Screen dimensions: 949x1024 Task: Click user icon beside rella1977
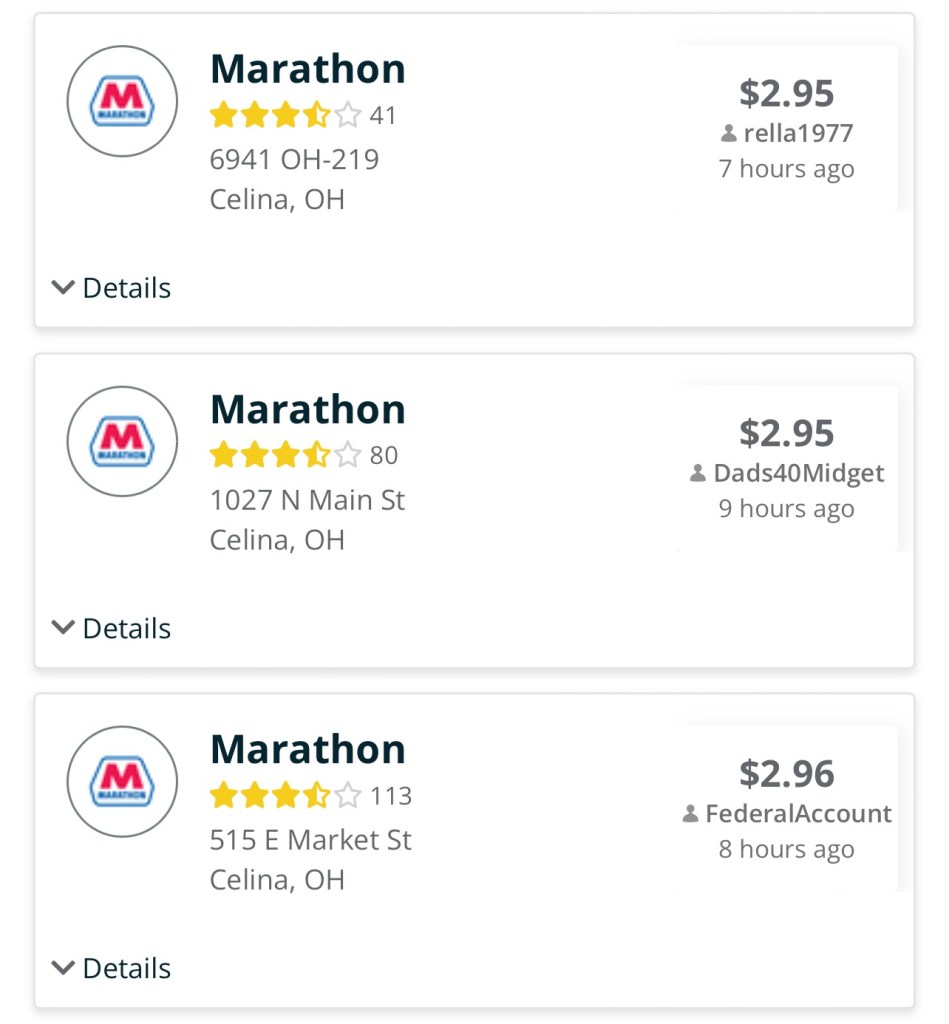tap(728, 134)
